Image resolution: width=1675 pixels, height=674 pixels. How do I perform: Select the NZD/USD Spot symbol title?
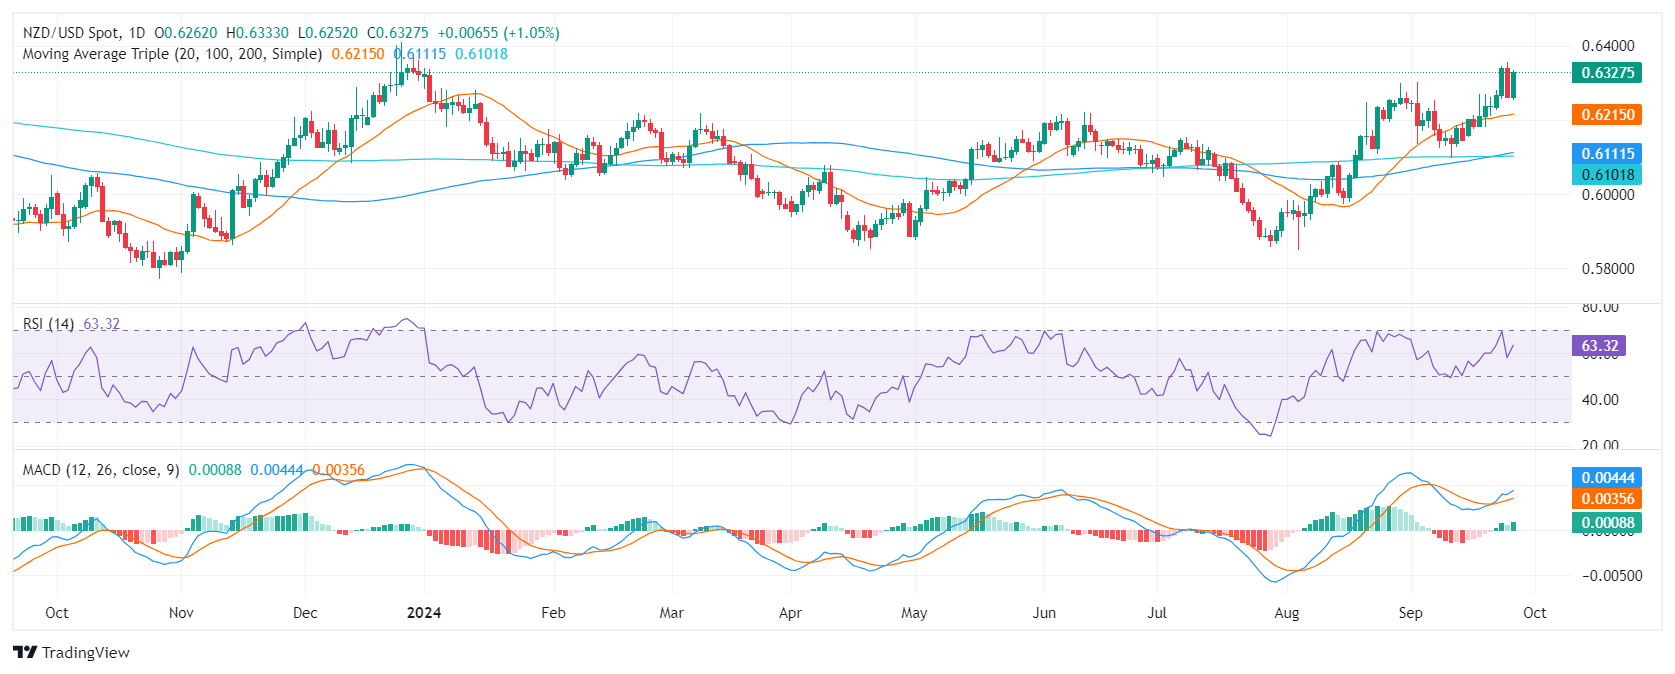point(70,33)
